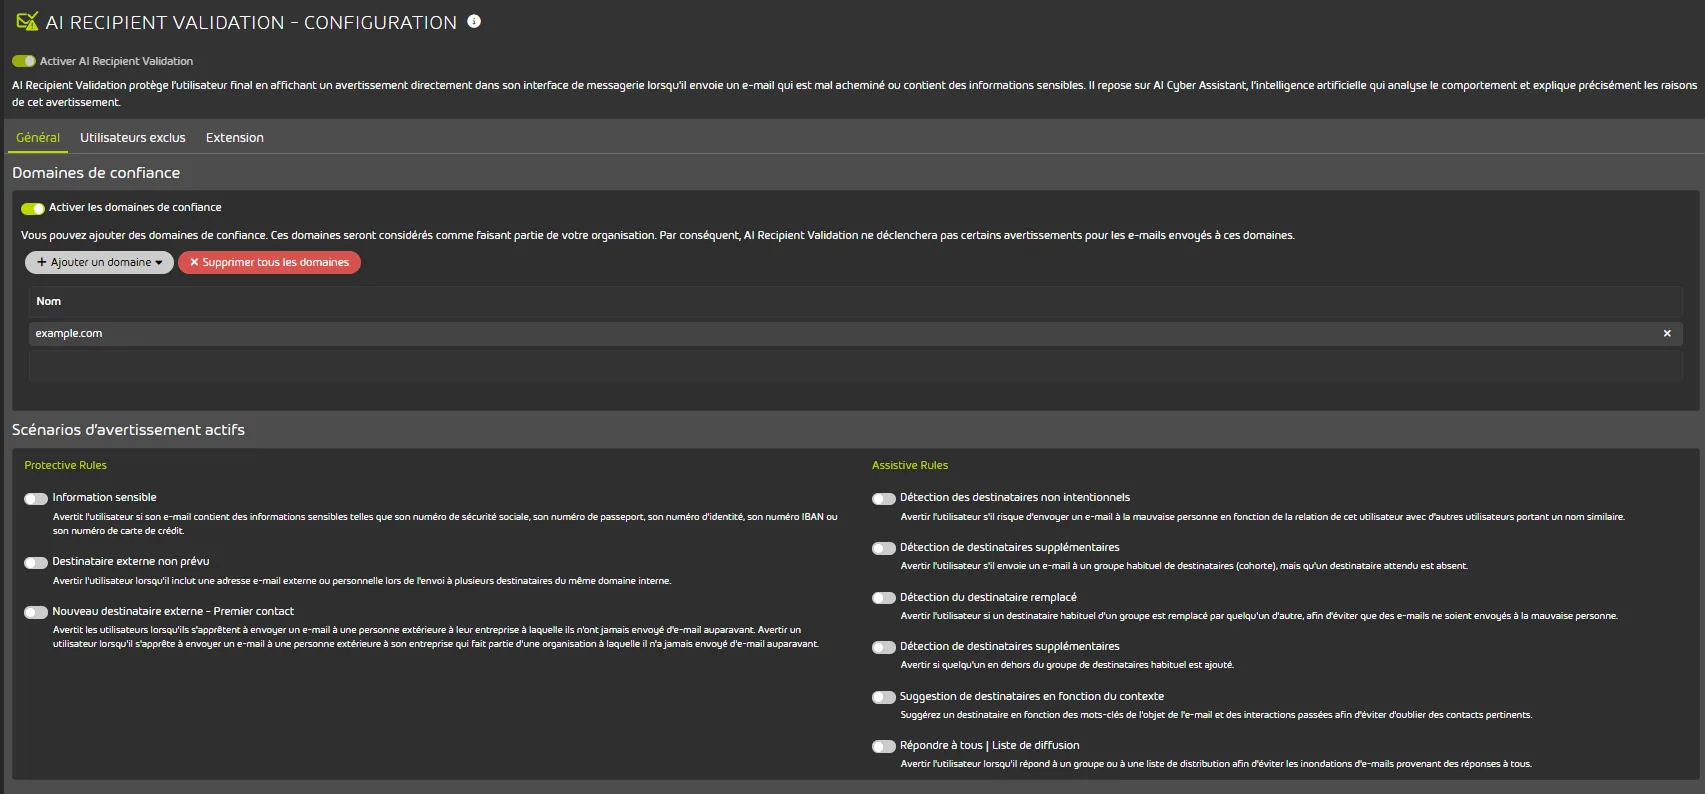Click the AI Recipient Validation envelope logo
Image resolution: width=1705 pixels, height=794 pixels.
click(x=27, y=21)
